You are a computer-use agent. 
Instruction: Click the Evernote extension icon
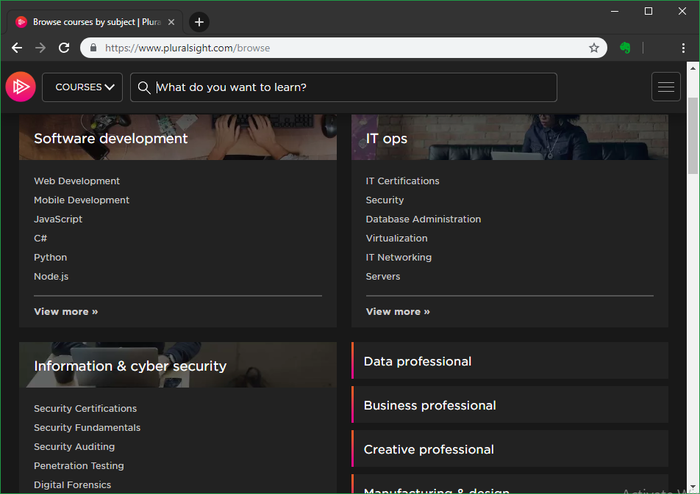tap(625, 48)
